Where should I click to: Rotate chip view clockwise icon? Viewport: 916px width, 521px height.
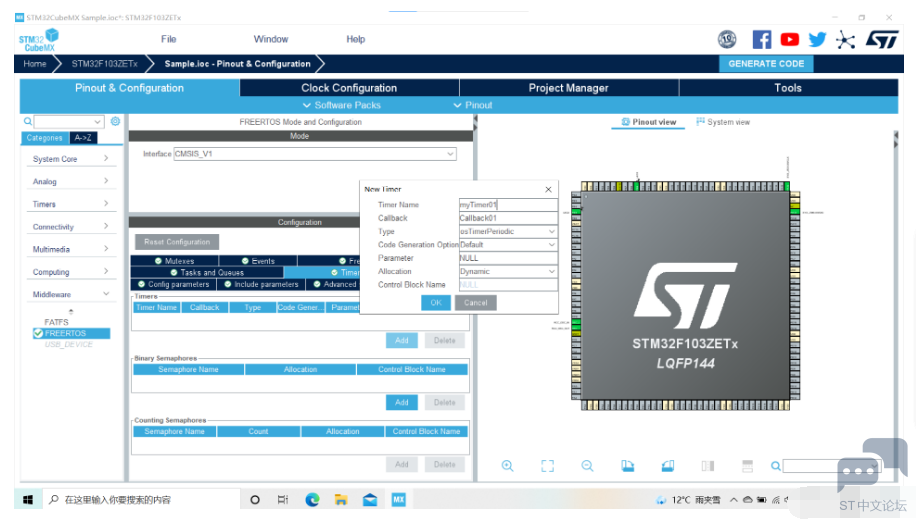click(627, 466)
